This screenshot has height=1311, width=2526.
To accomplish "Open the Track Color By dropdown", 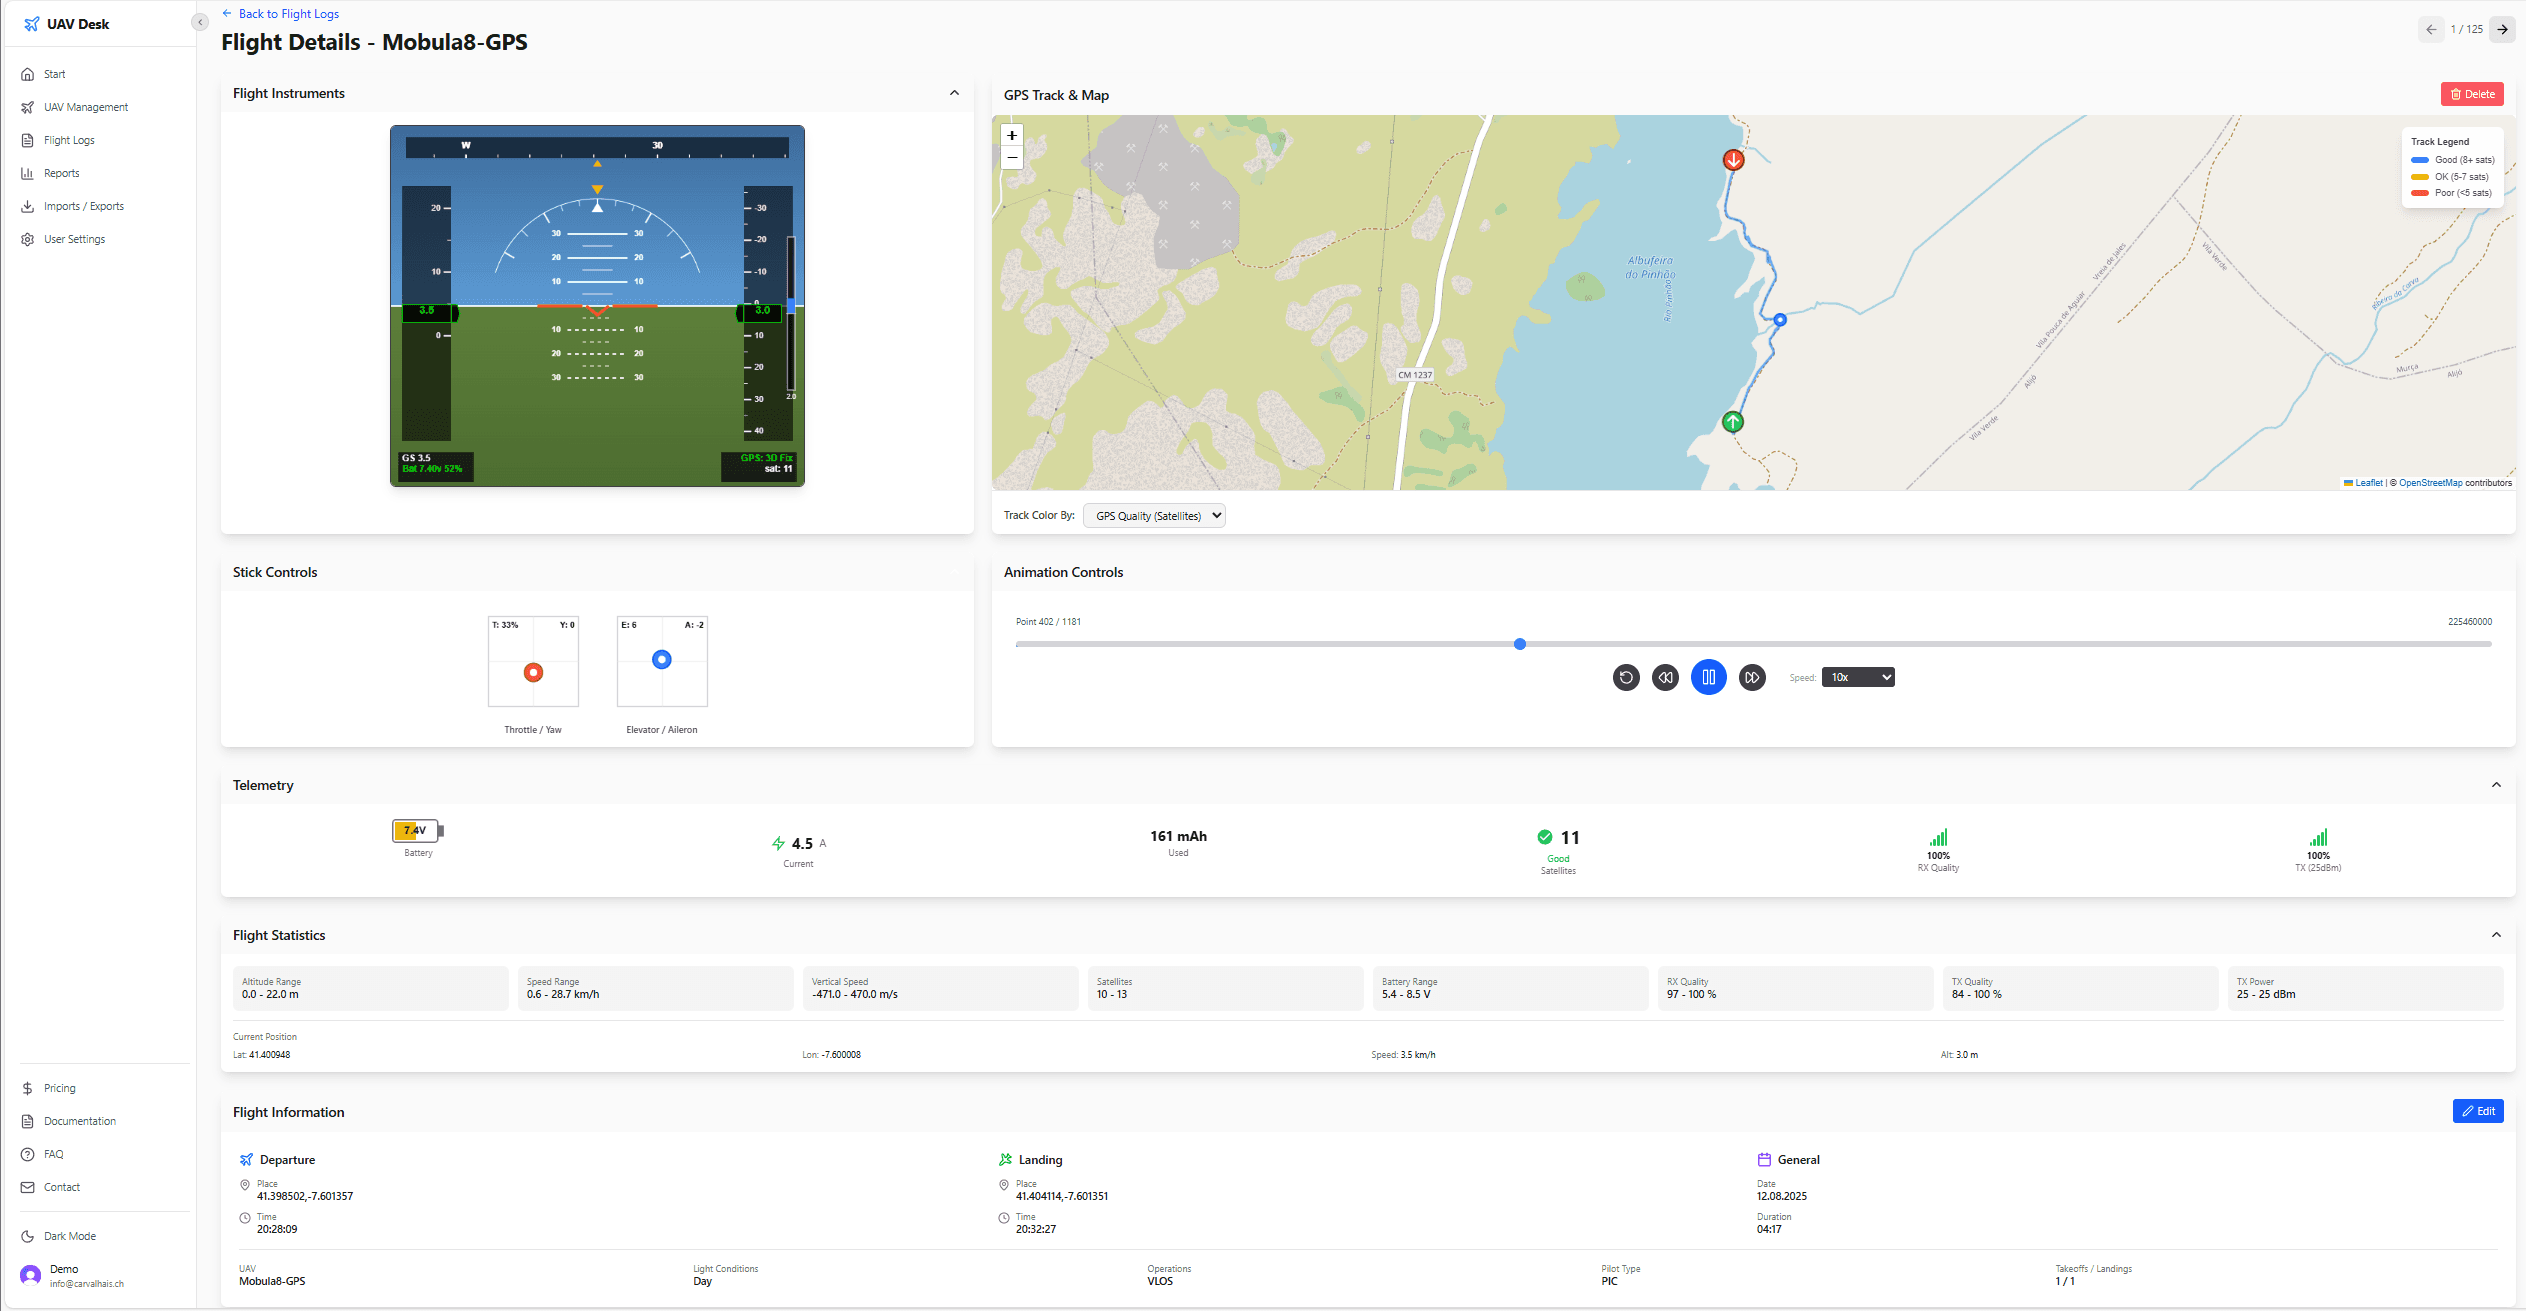I will tap(1153, 515).
